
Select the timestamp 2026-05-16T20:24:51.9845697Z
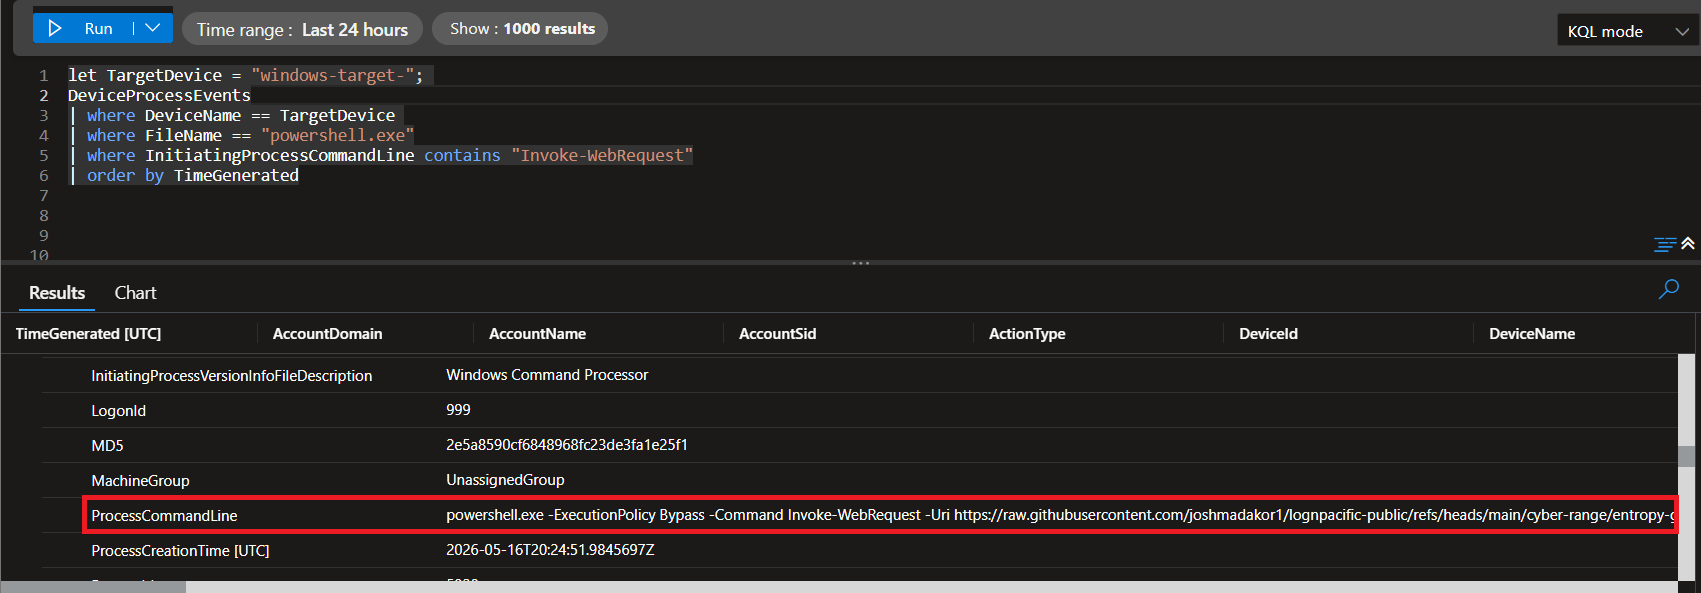pos(550,550)
